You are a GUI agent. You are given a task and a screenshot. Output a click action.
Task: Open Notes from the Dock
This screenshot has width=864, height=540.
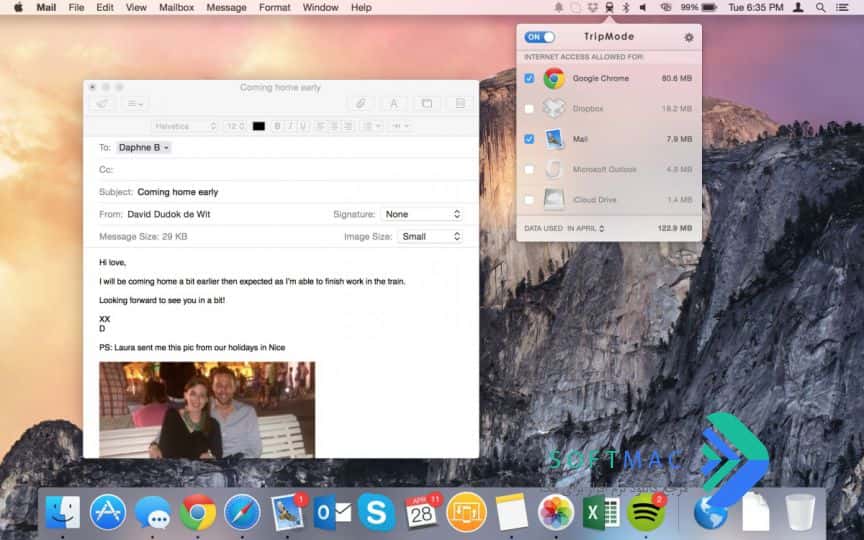pos(511,512)
